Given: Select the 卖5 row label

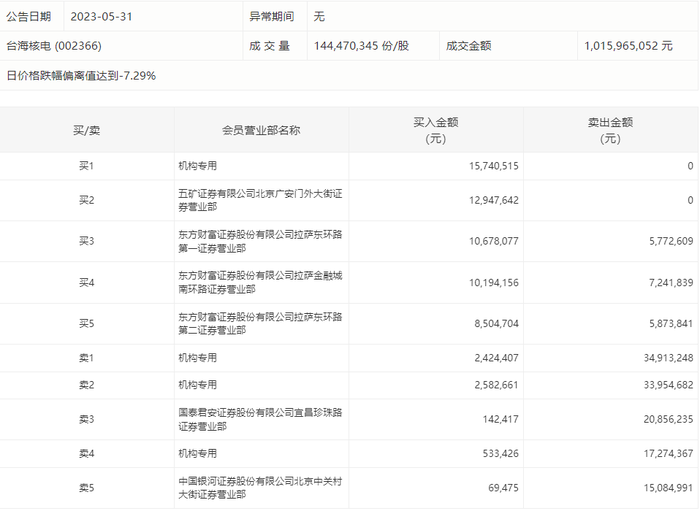Looking at the screenshot, I should click(x=87, y=488).
